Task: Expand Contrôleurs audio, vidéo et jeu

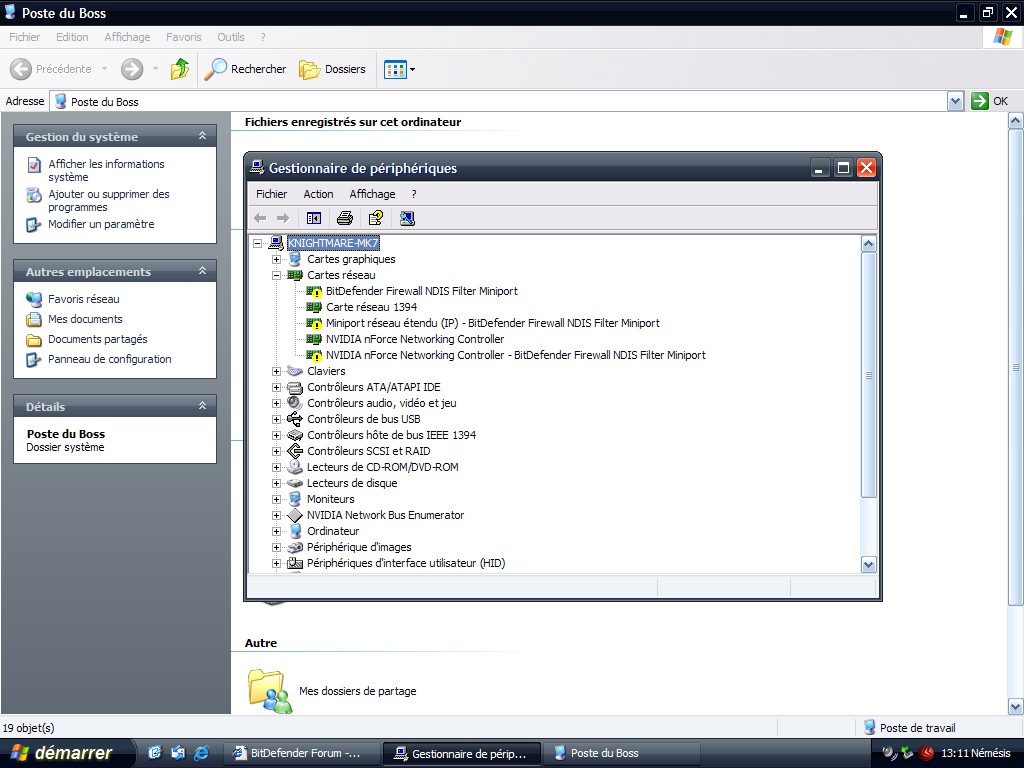Action: pyautogui.click(x=276, y=403)
